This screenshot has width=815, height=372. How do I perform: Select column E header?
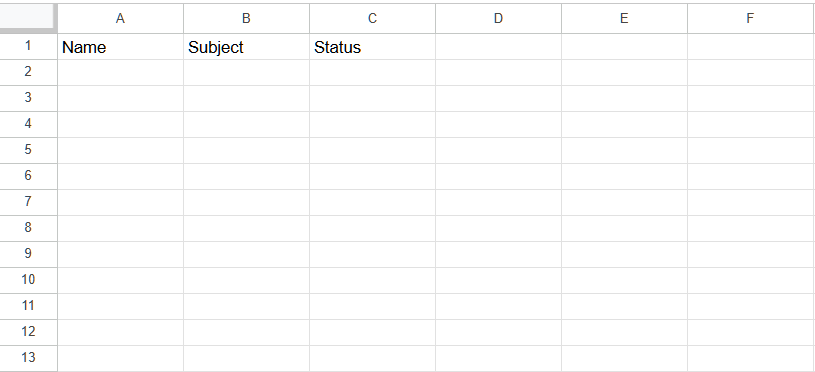(624, 18)
